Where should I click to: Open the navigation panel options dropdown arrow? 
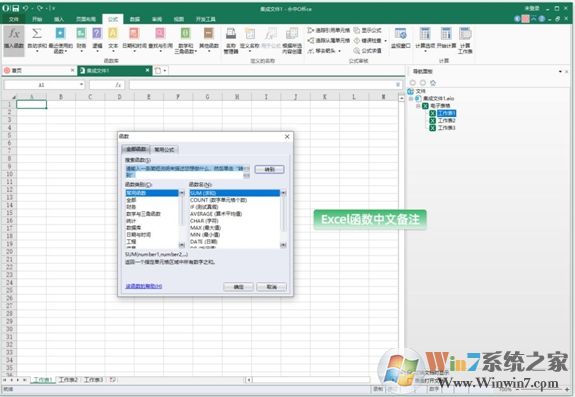(x=560, y=71)
